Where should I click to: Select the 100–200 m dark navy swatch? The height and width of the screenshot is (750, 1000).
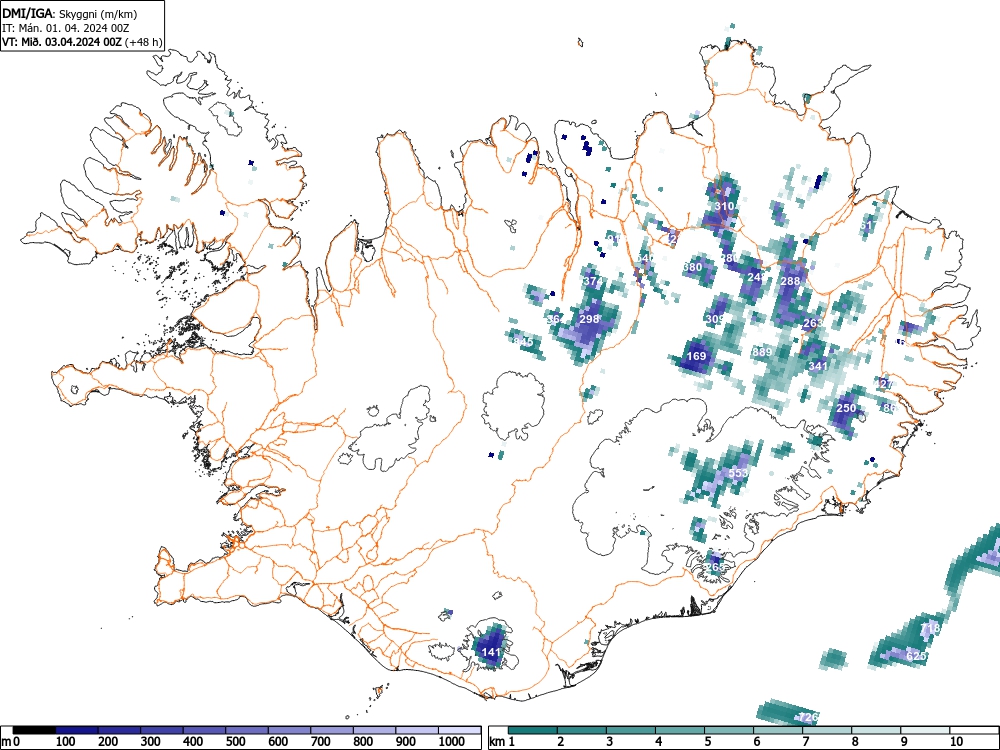[x=77, y=730]
